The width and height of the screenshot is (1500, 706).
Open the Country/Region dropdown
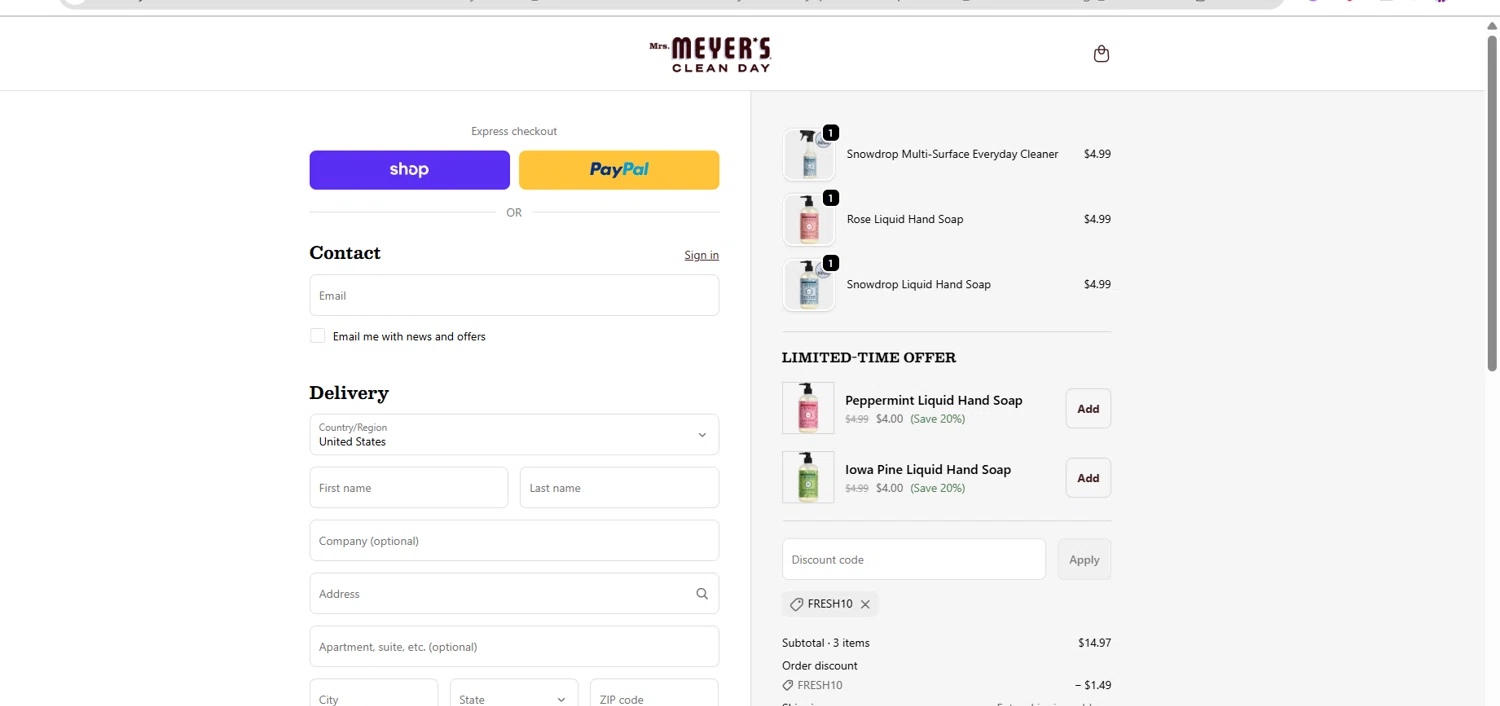(514, 435)
